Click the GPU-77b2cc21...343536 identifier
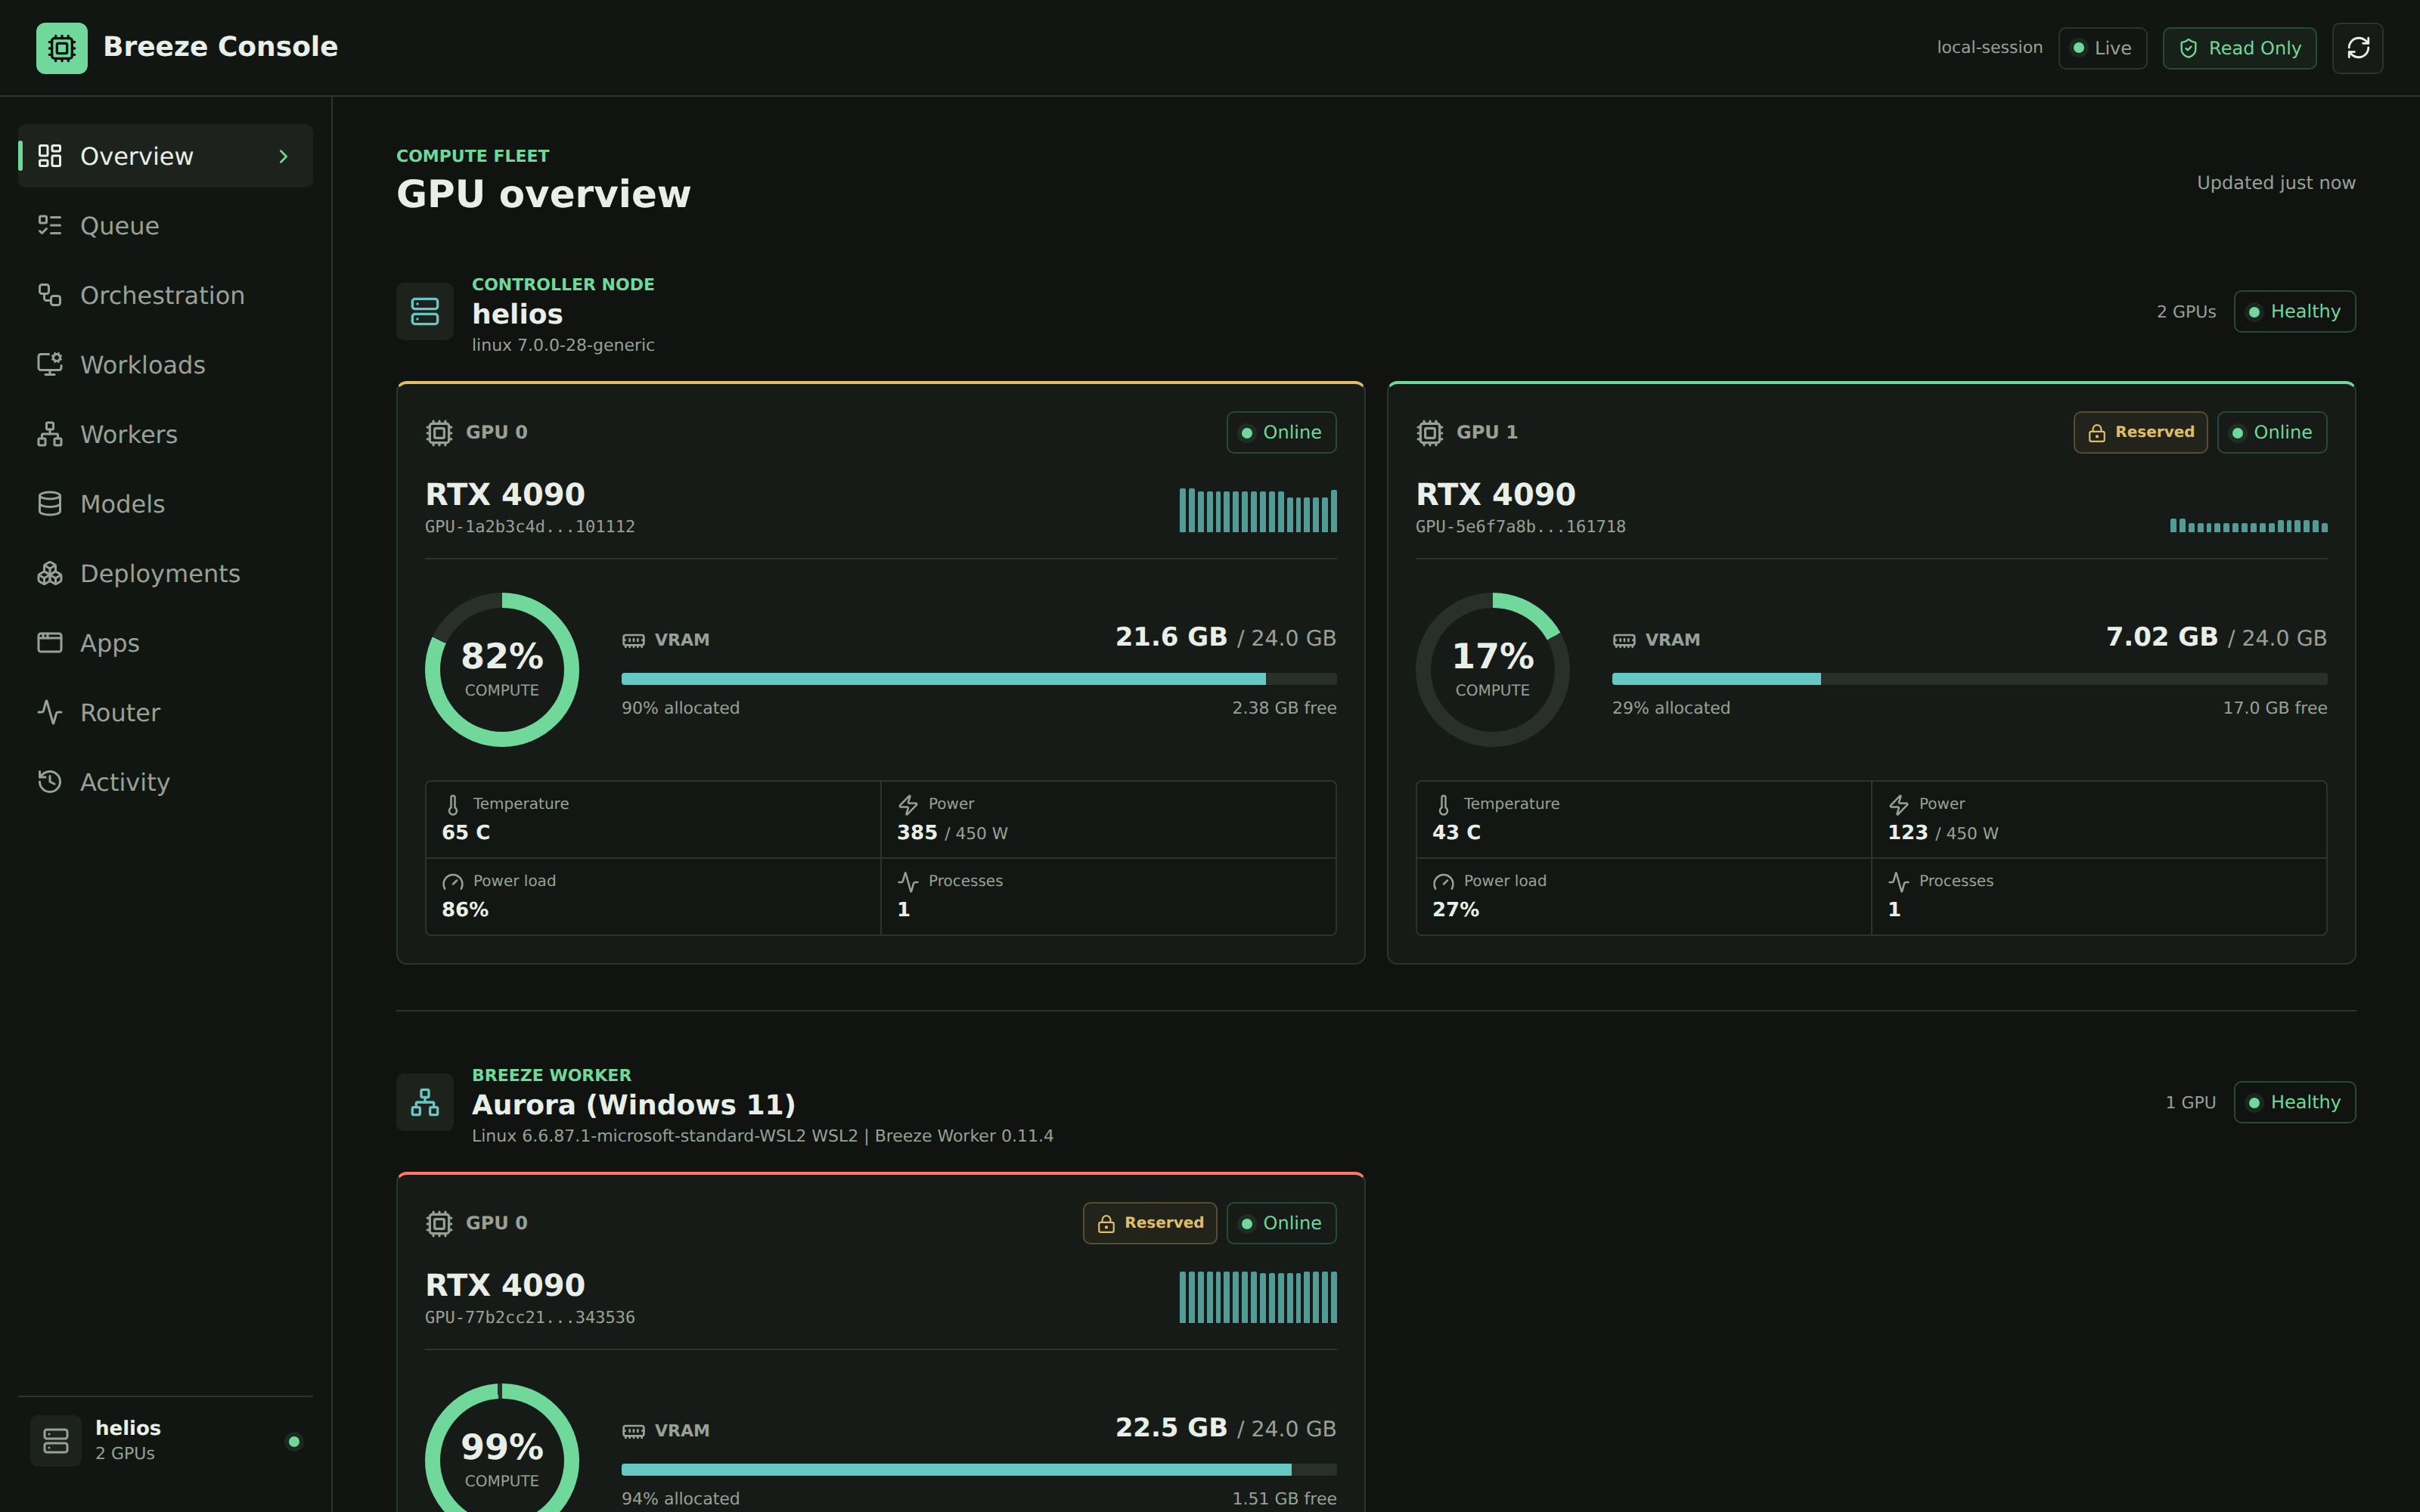This screenshot has height=1512, width=2420. 530,1317
